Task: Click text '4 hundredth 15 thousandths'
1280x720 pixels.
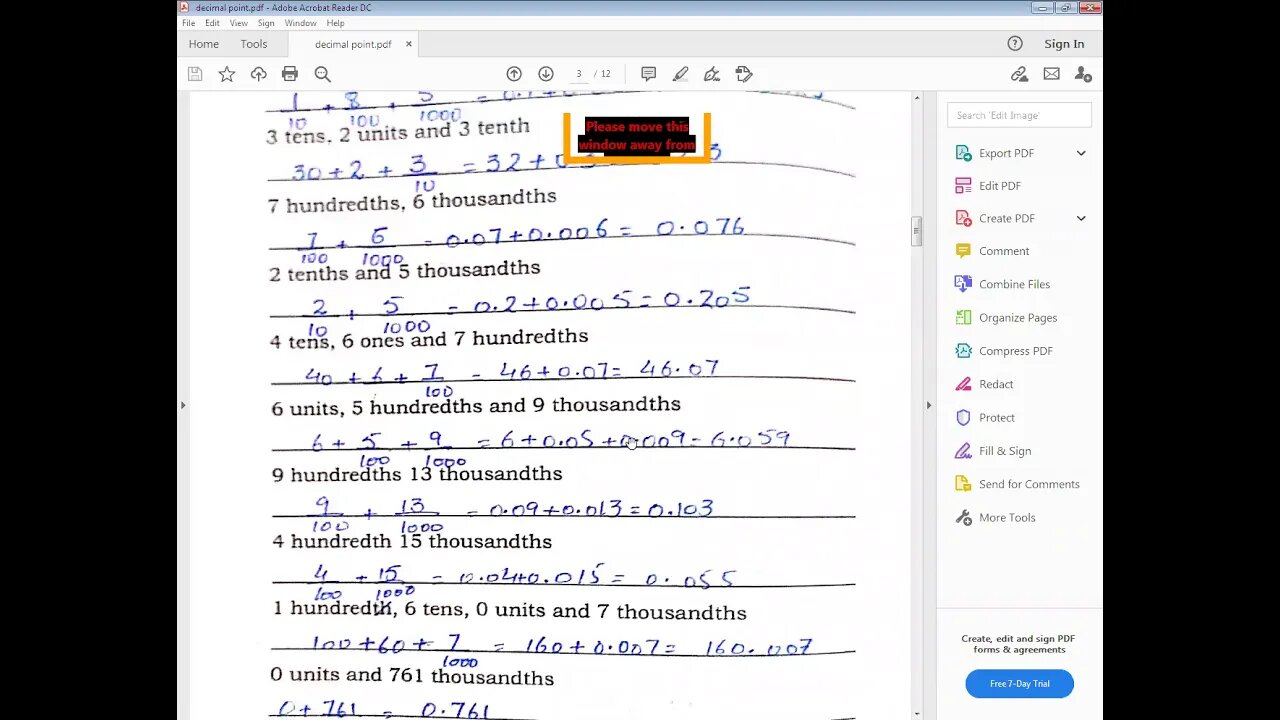Action: point(412,542)
